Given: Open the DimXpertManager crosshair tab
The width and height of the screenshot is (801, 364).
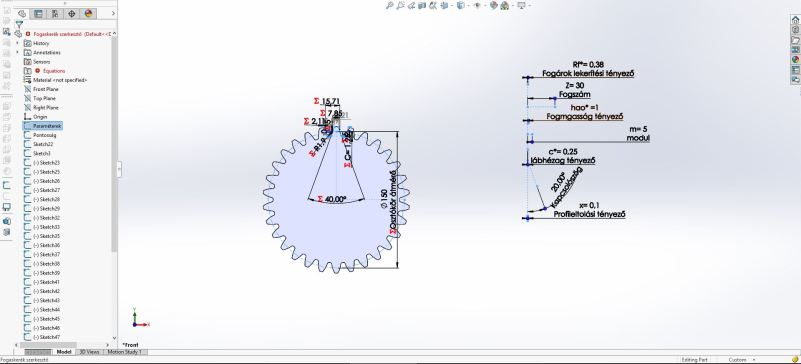Looking at the screenshot, I should 72,14.
